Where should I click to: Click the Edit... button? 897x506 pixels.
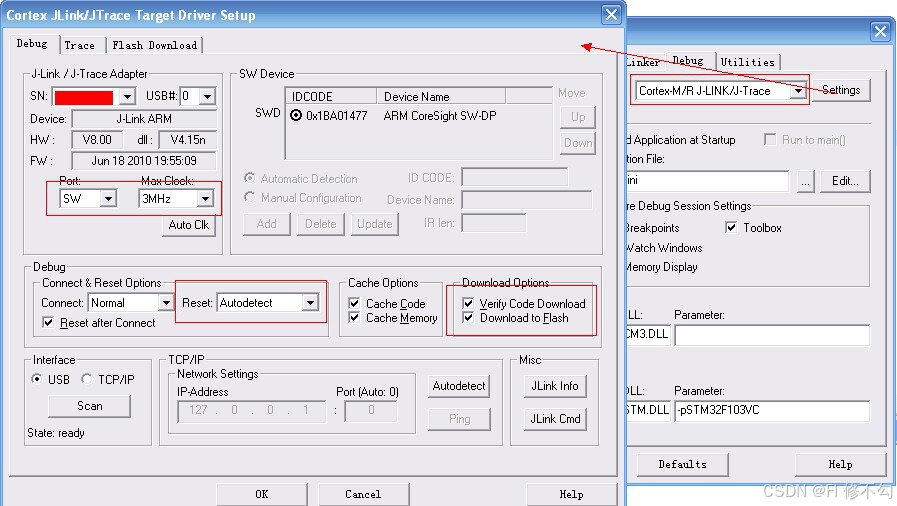(x=846, y=181)
